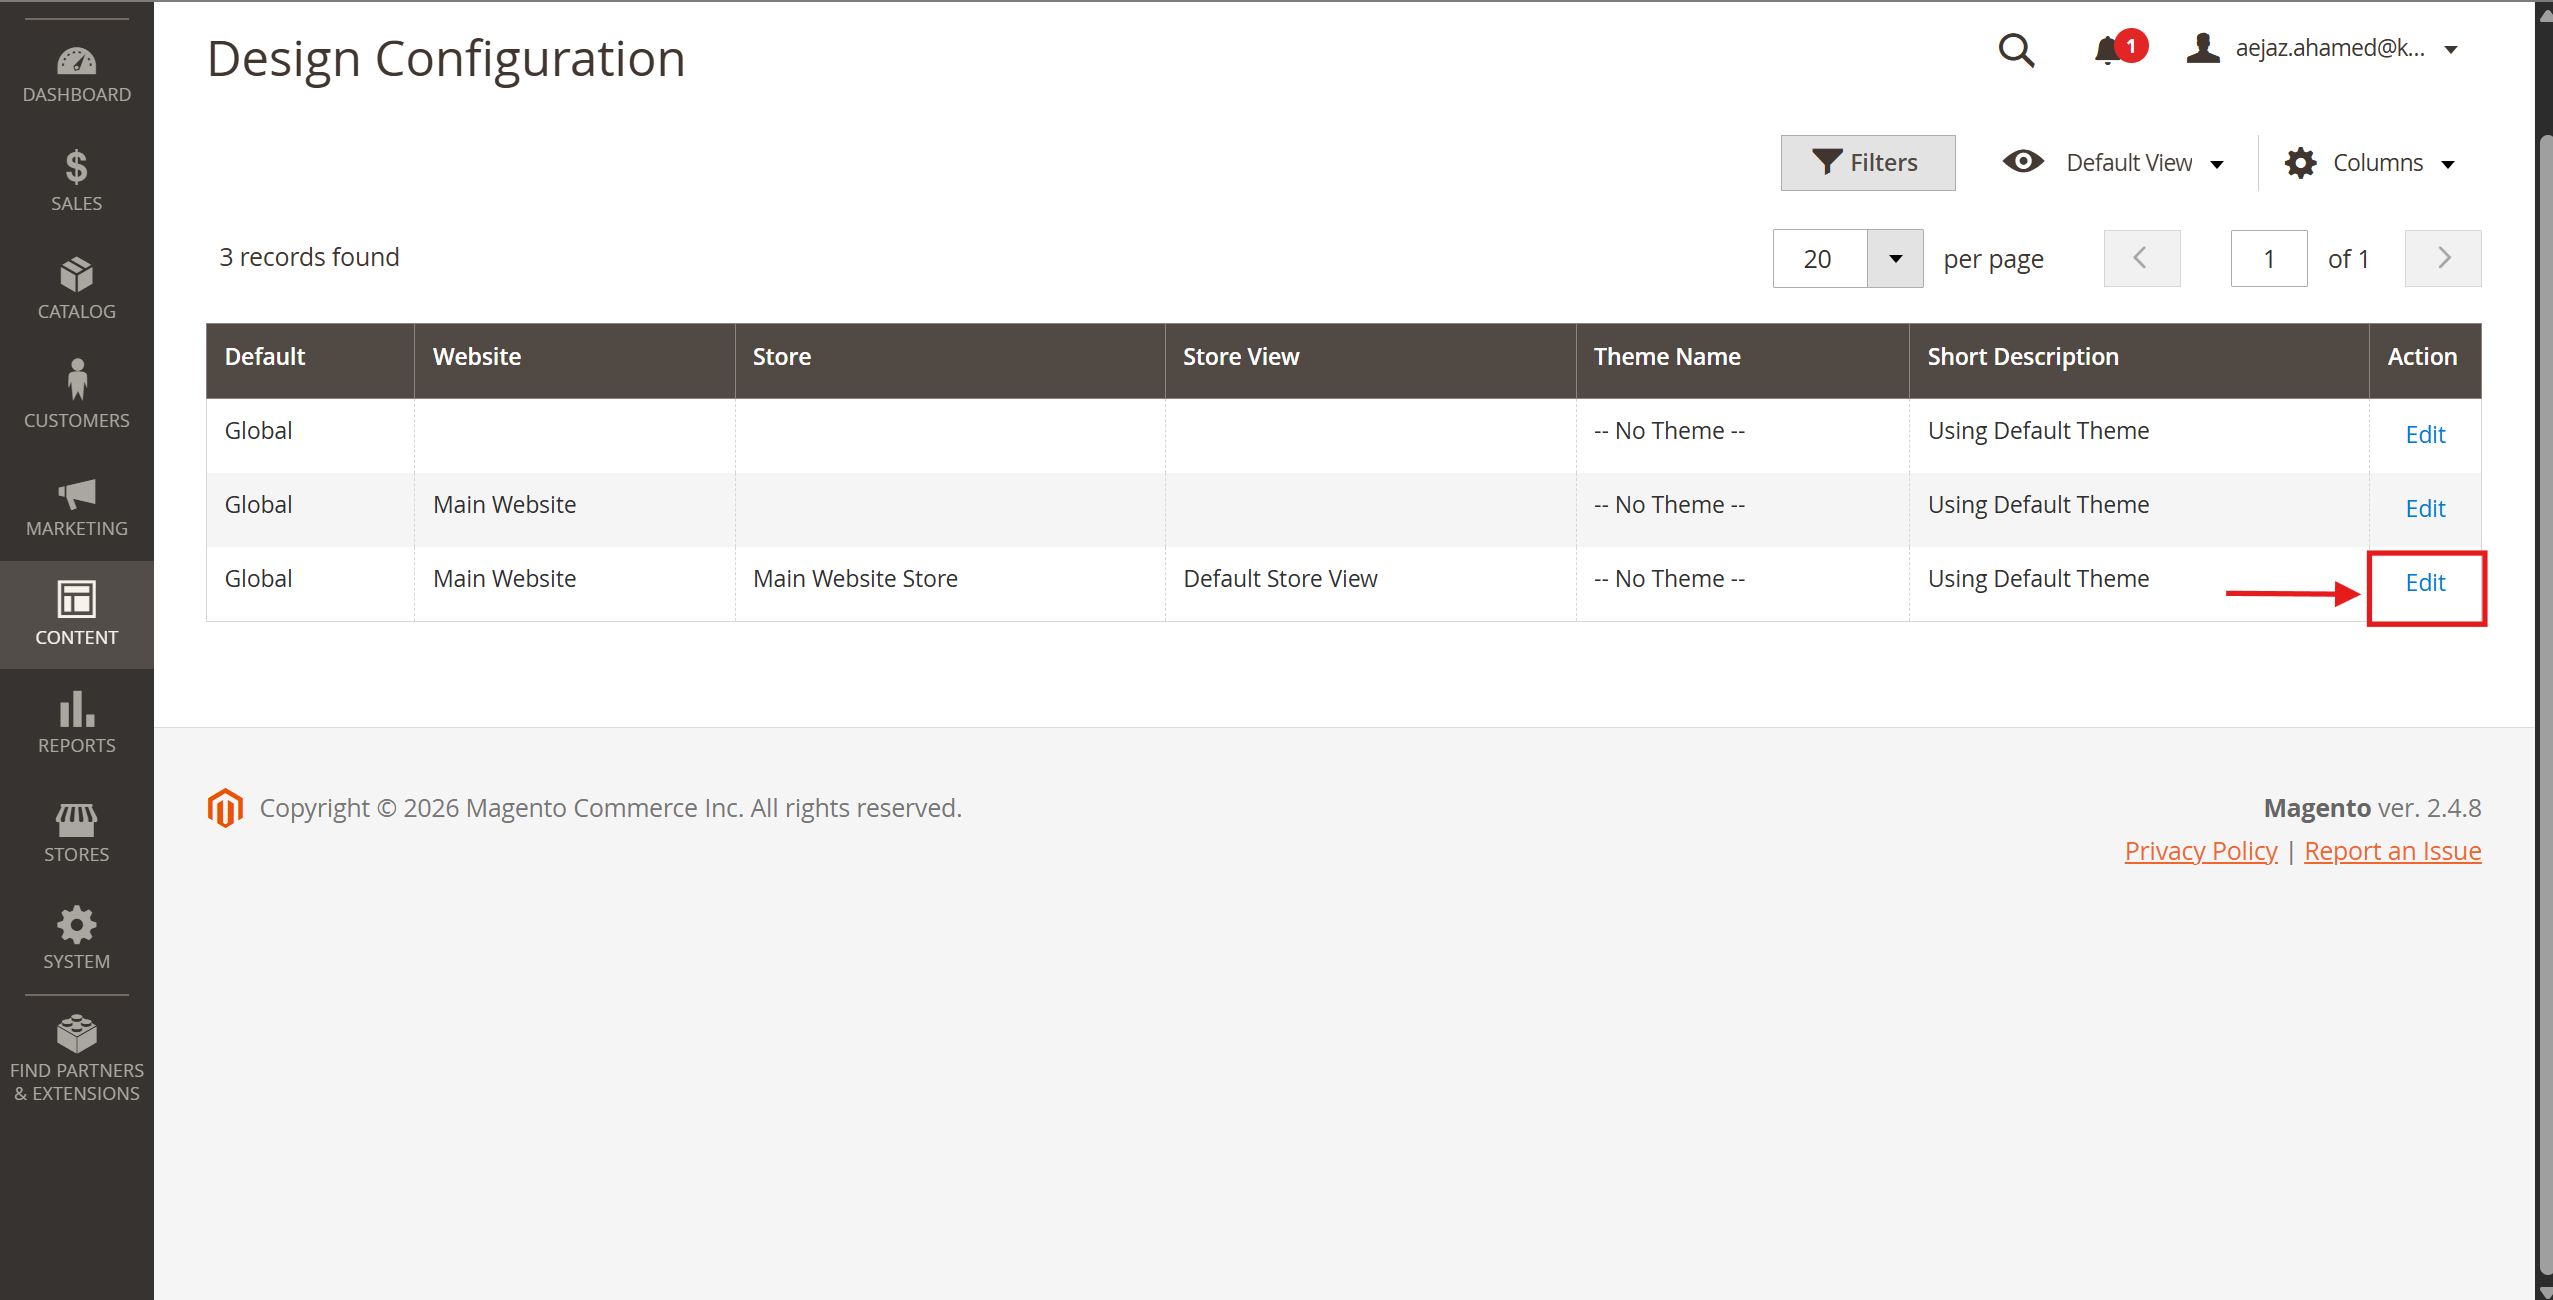Edit the first Global row with no website

pos(2425,435)
